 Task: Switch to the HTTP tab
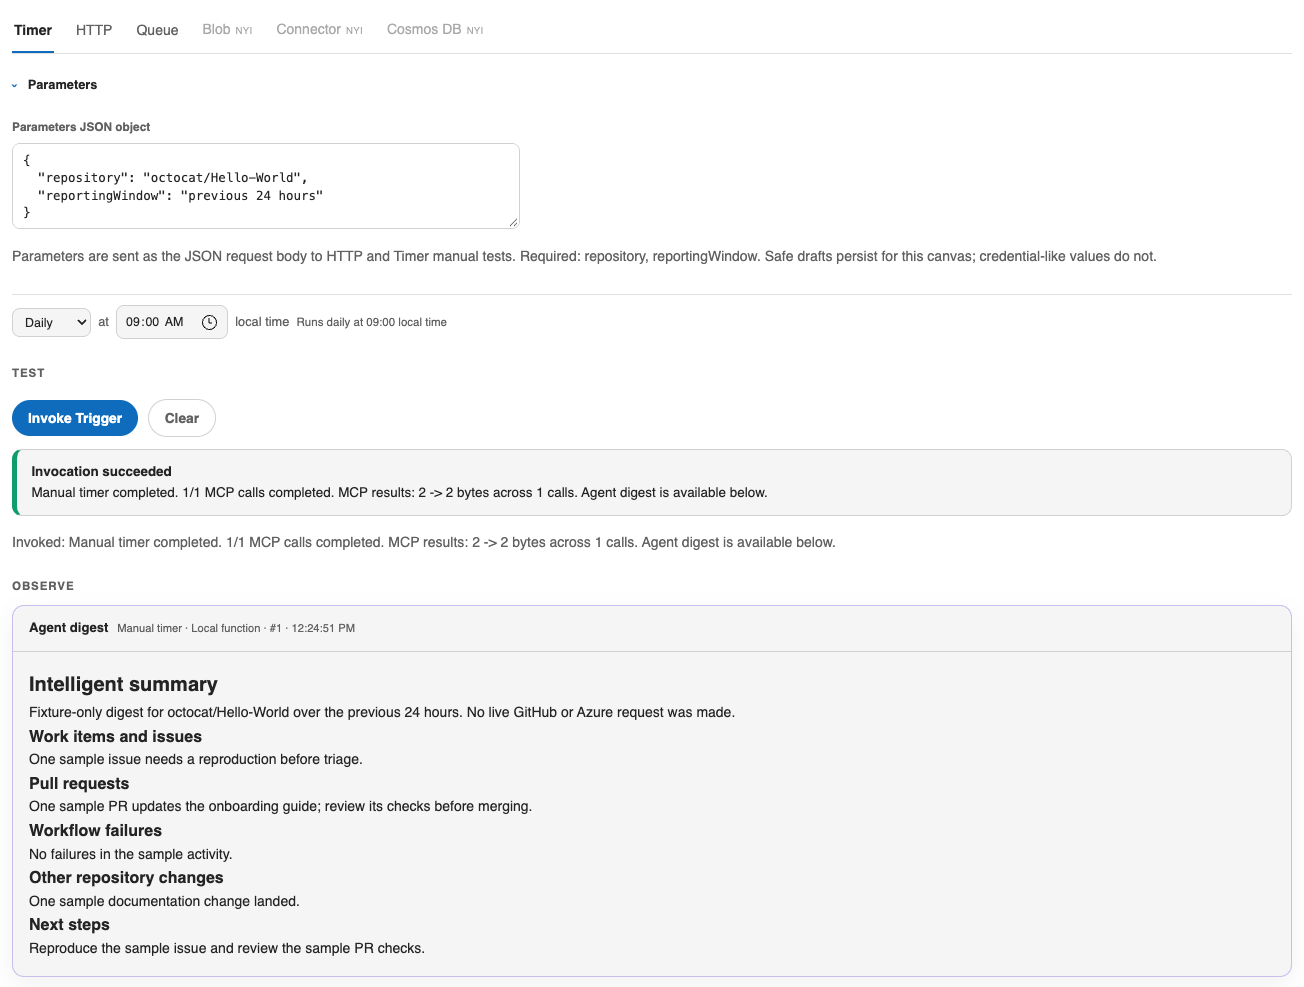click(x=94, y=30)
